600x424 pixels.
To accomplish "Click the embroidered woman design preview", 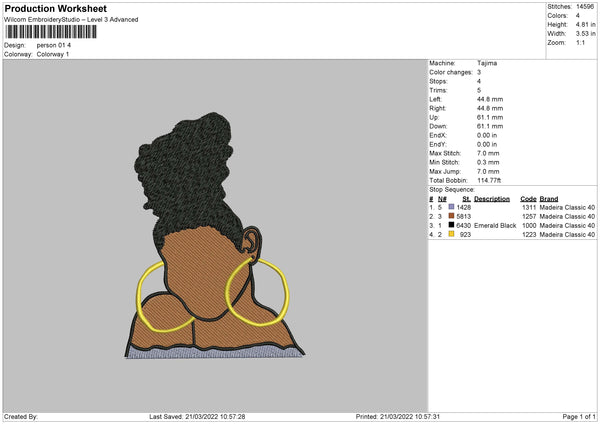I will click(215, 235).
